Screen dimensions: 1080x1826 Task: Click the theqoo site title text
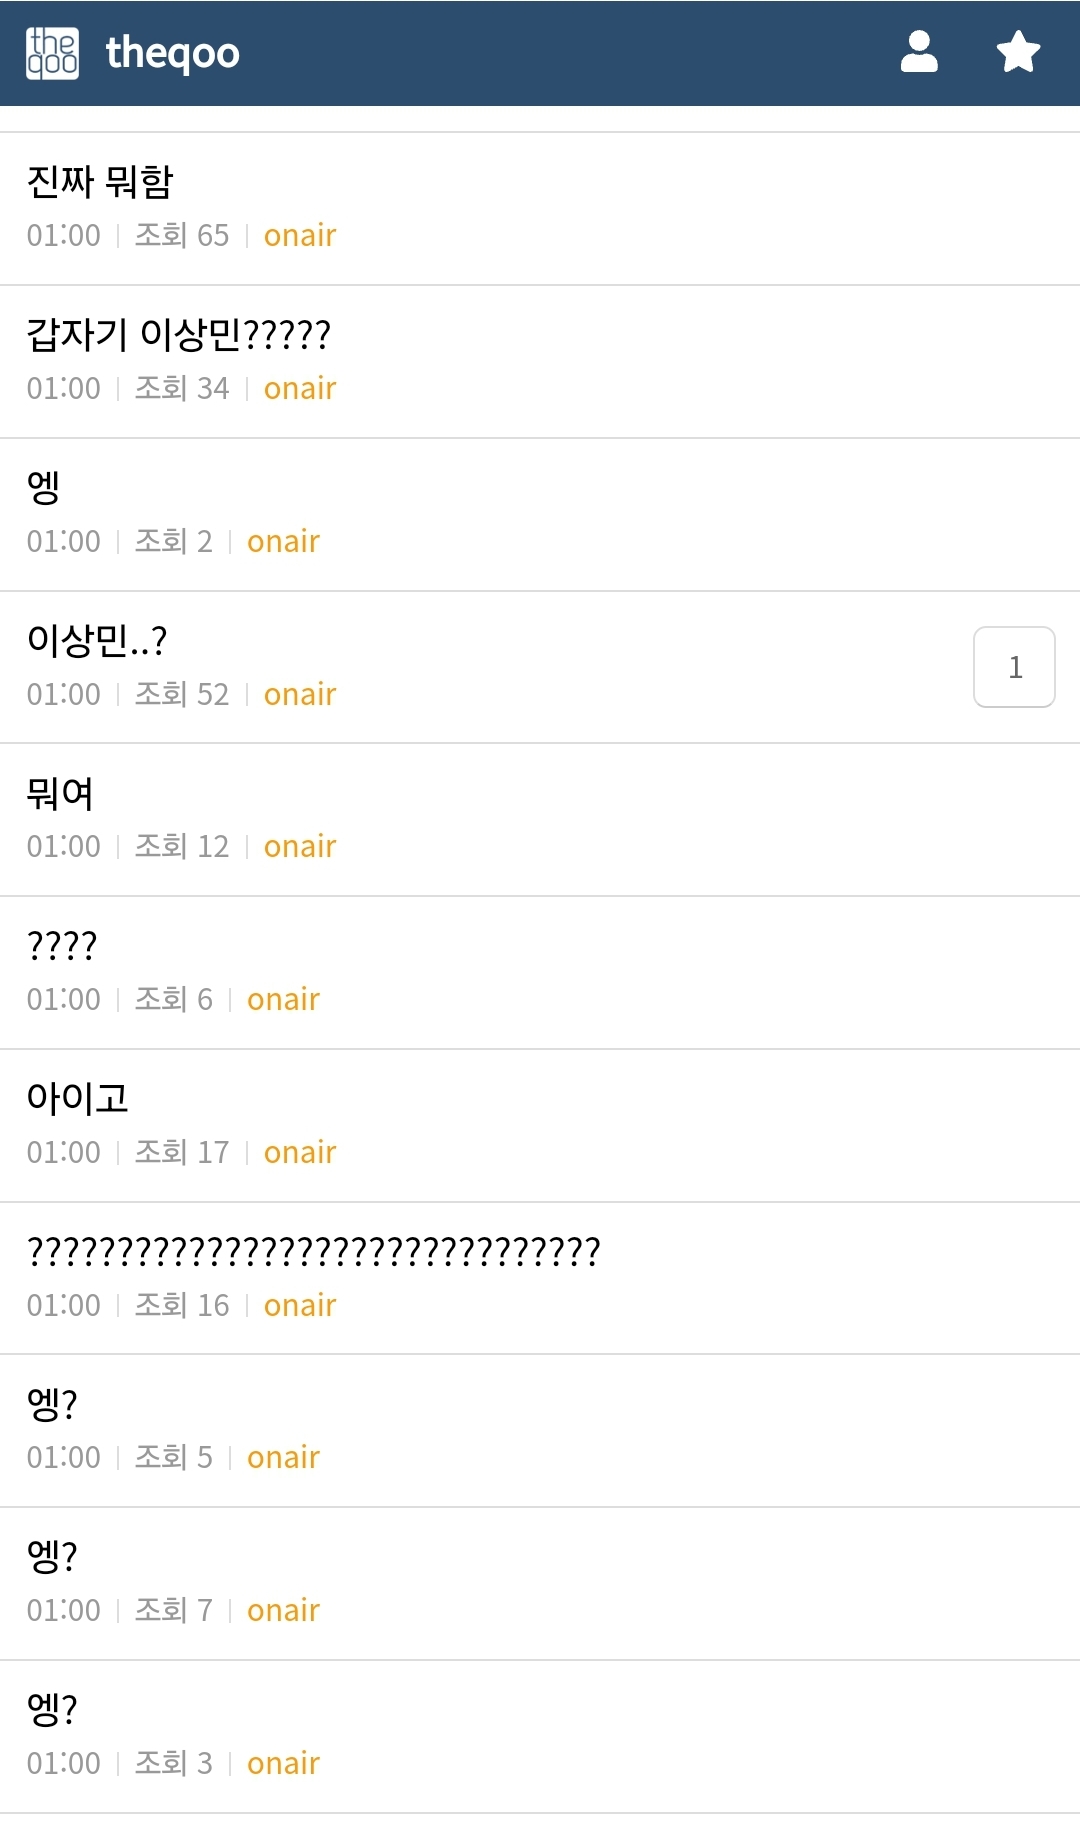click(x=172, y=53)
